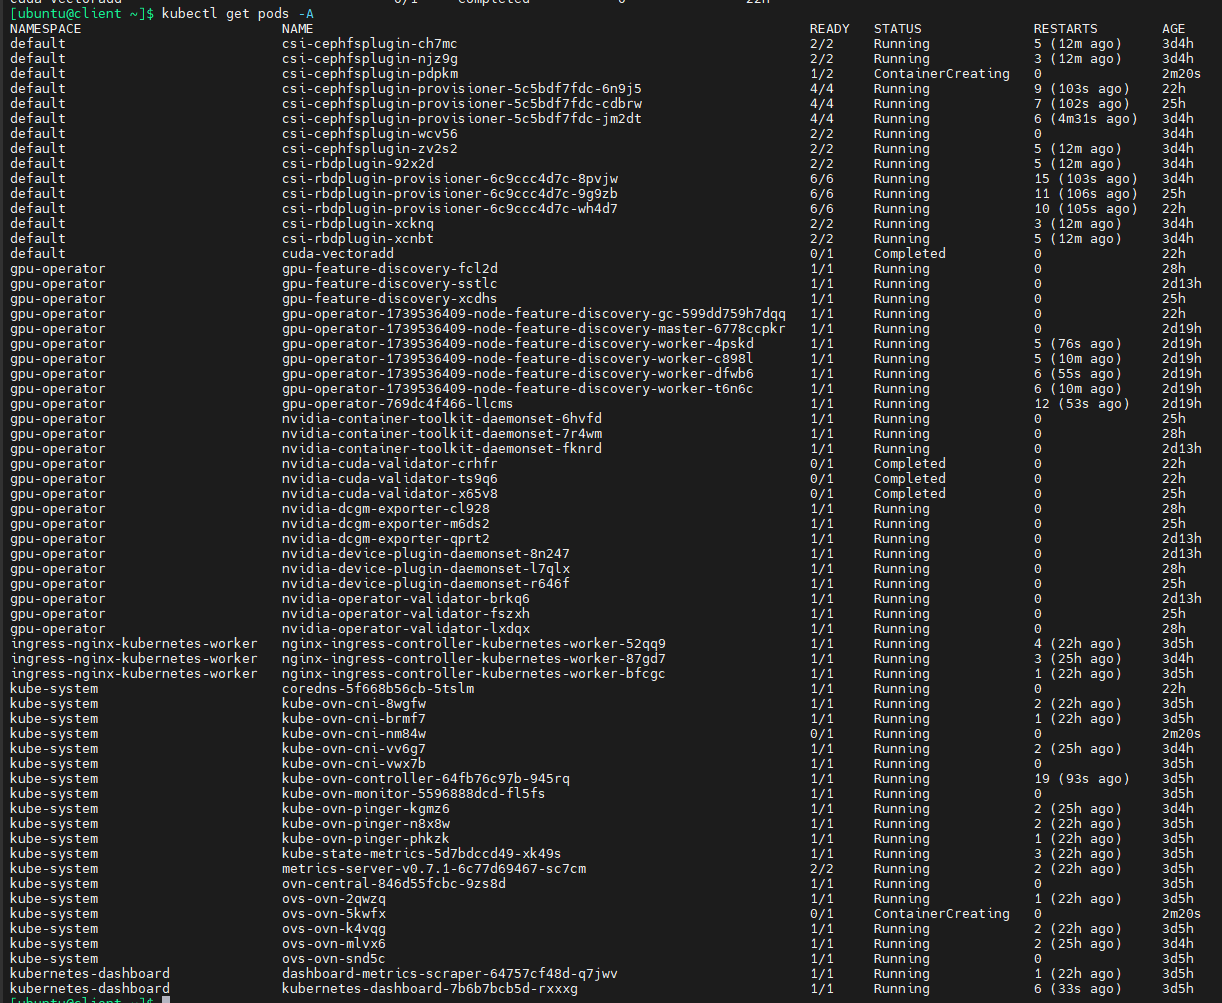
Task: Click pod csi-rbdplugin-provisioner-6c9ccc4d7c-wh4d7
Action: point(450,209)
